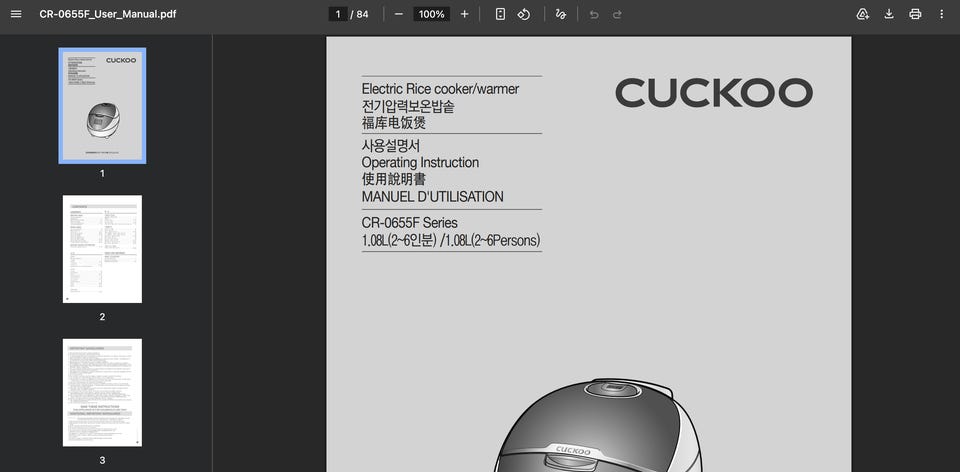Screen dimensions: 960x472
Task: Select page 1 thumbnail
Action: pyautogui.click(x=102, y=106)
